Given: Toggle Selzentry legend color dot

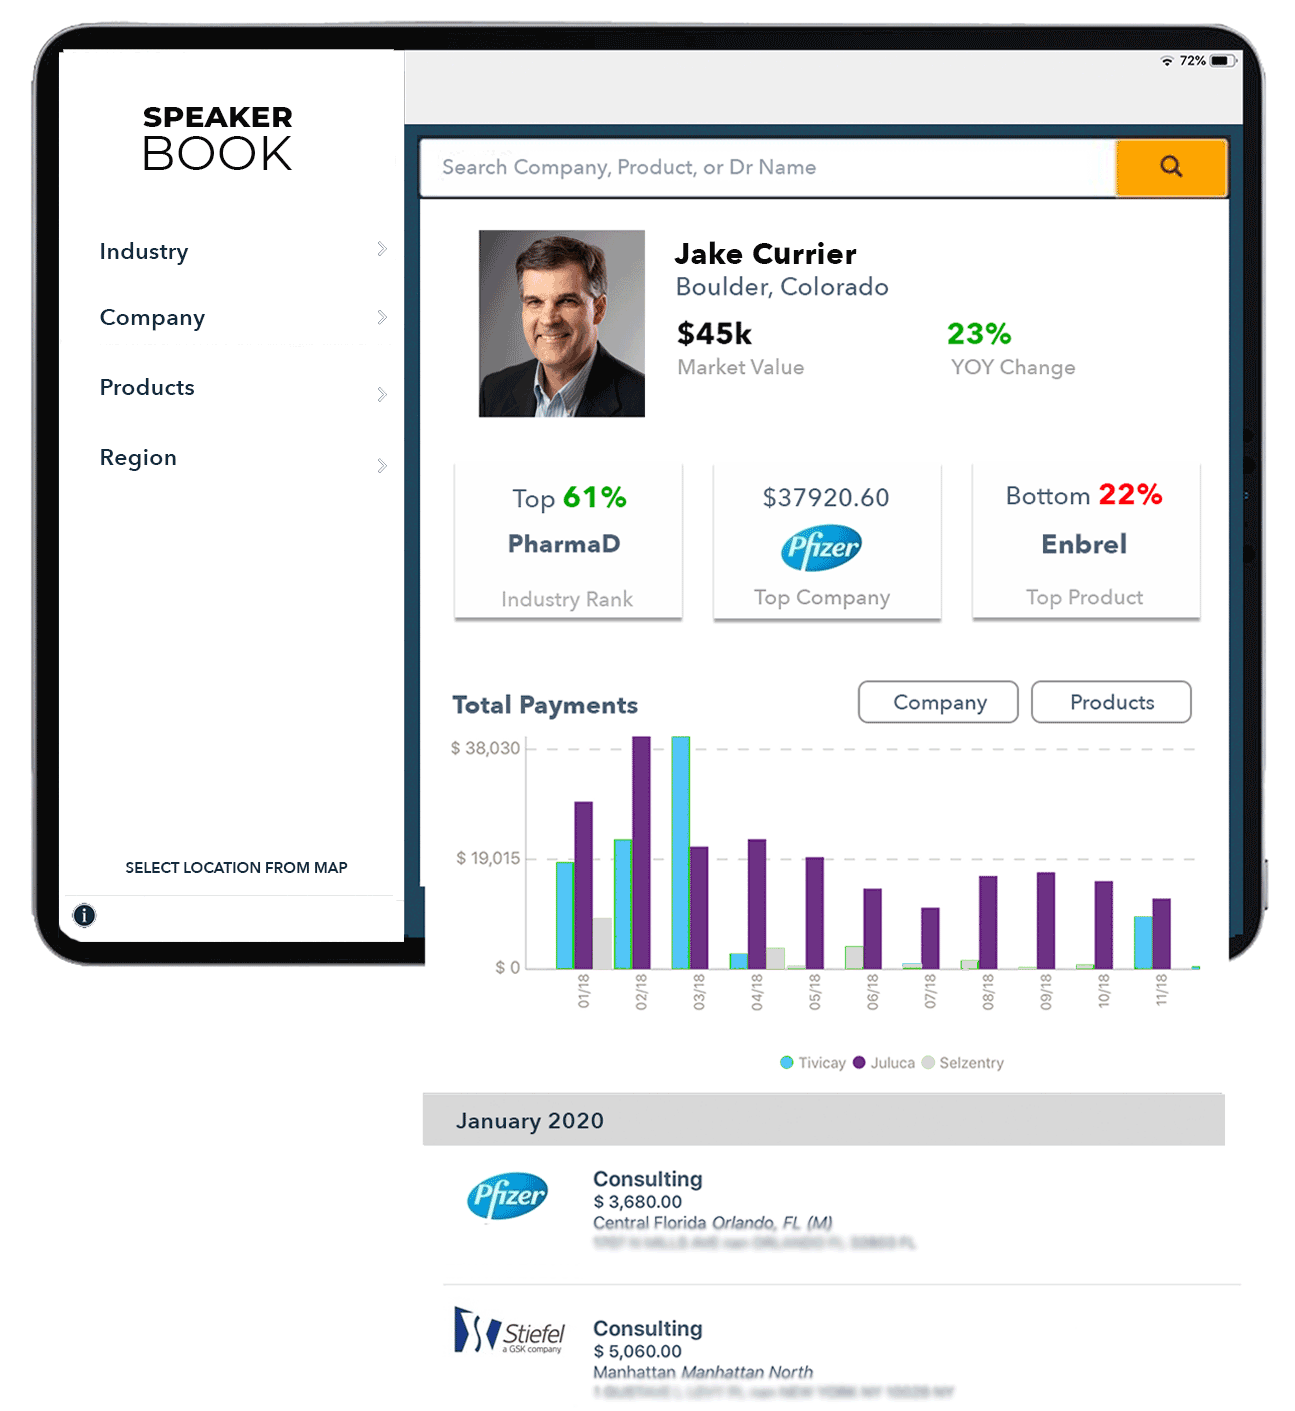Looking at the screenshot, I should point(928,1062).
